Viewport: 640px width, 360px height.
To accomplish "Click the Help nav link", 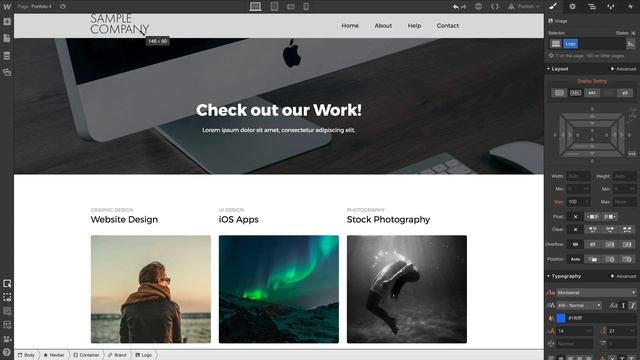I will 414,26.
